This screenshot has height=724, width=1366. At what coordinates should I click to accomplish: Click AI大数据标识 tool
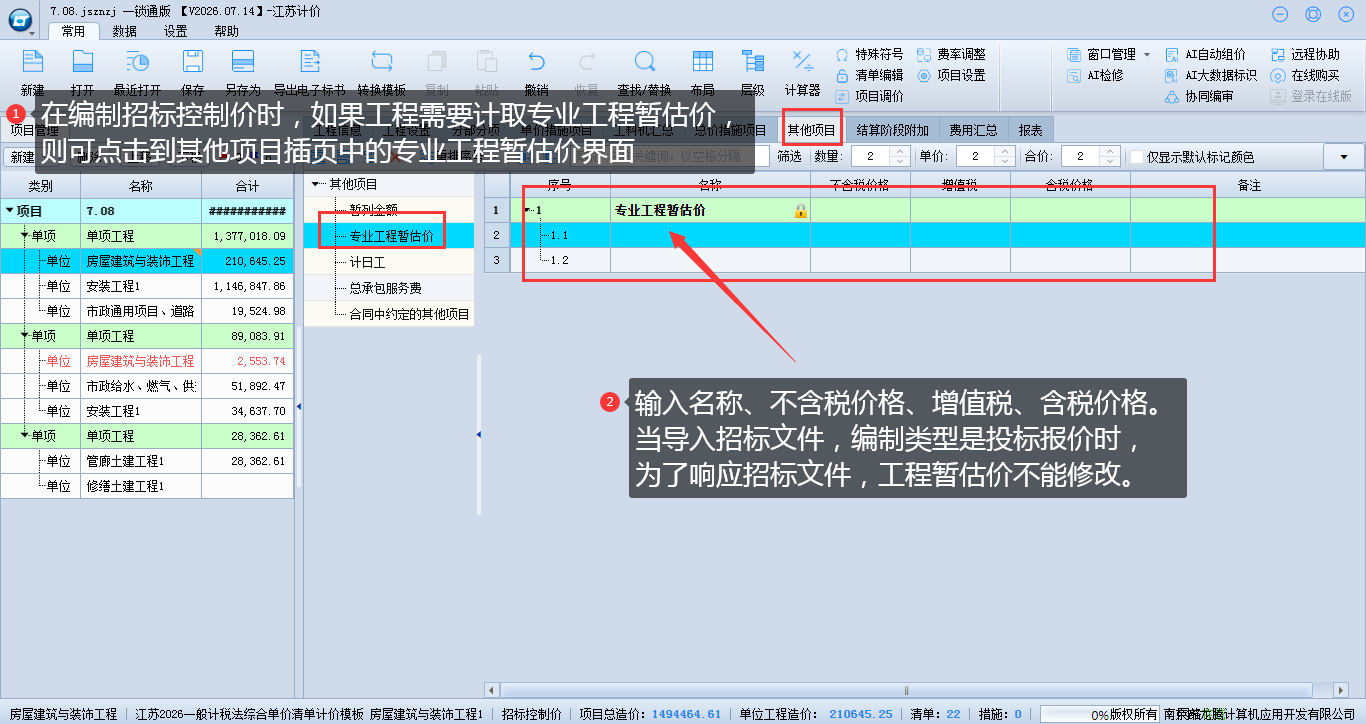pos(1211,75)
